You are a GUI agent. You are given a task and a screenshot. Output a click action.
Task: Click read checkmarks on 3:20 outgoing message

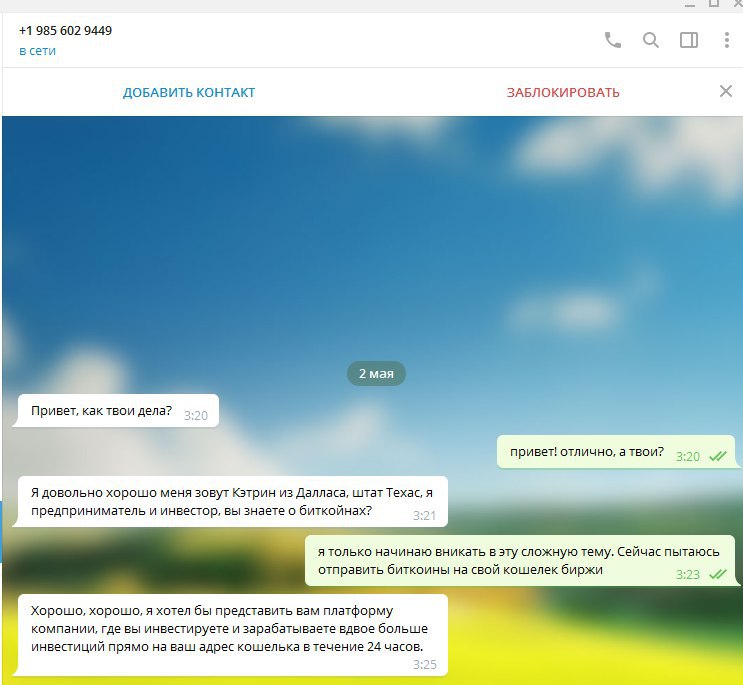[717, 456]
